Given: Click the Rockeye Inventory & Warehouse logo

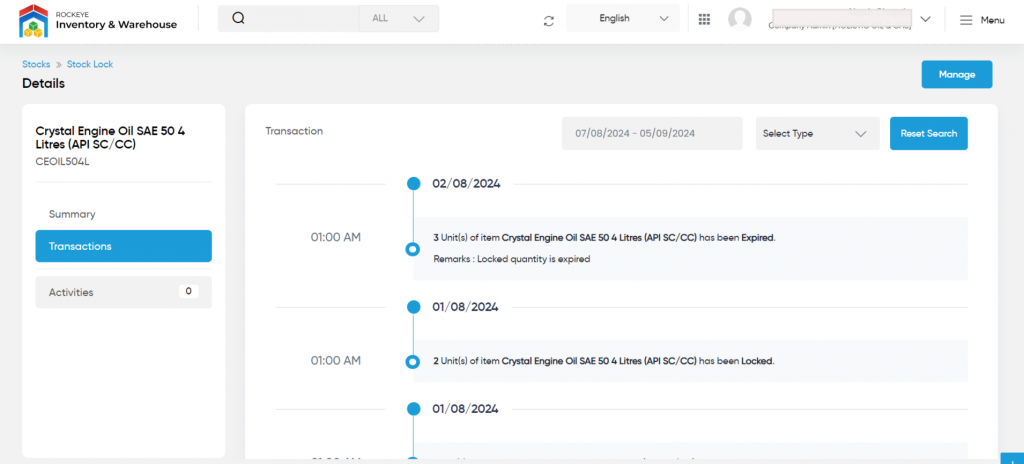Looking at the screenshot, I should click(98, 20).
